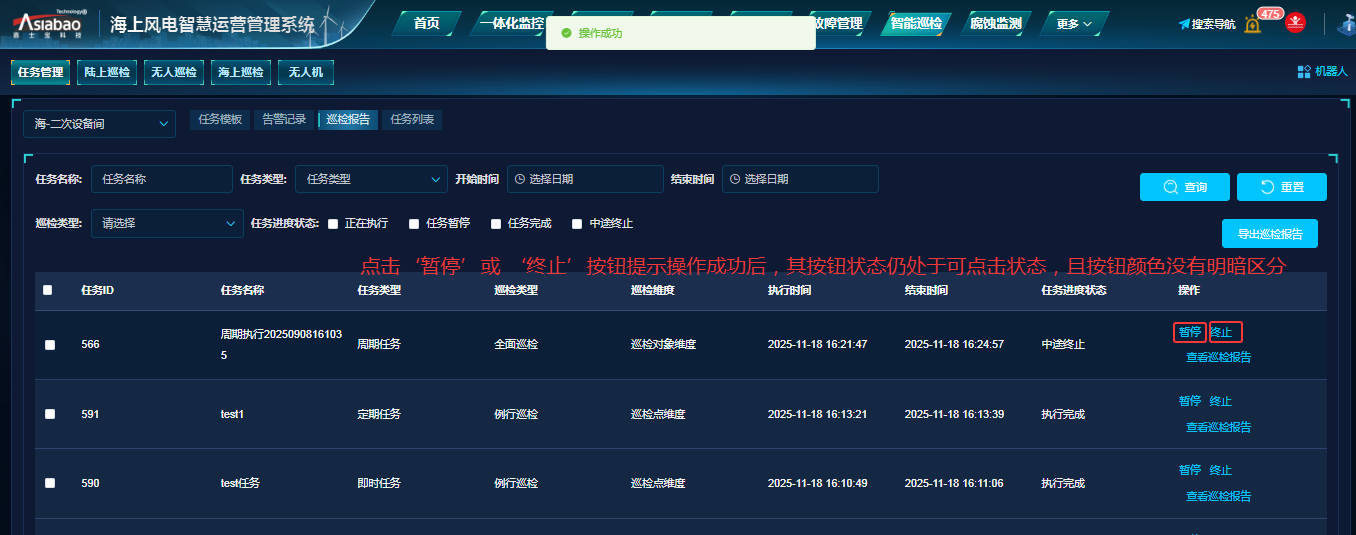The width and height of the screenshot is (1356, 535).
Task: Click the 任务名称 input field
Action: [x=162, y=179]
